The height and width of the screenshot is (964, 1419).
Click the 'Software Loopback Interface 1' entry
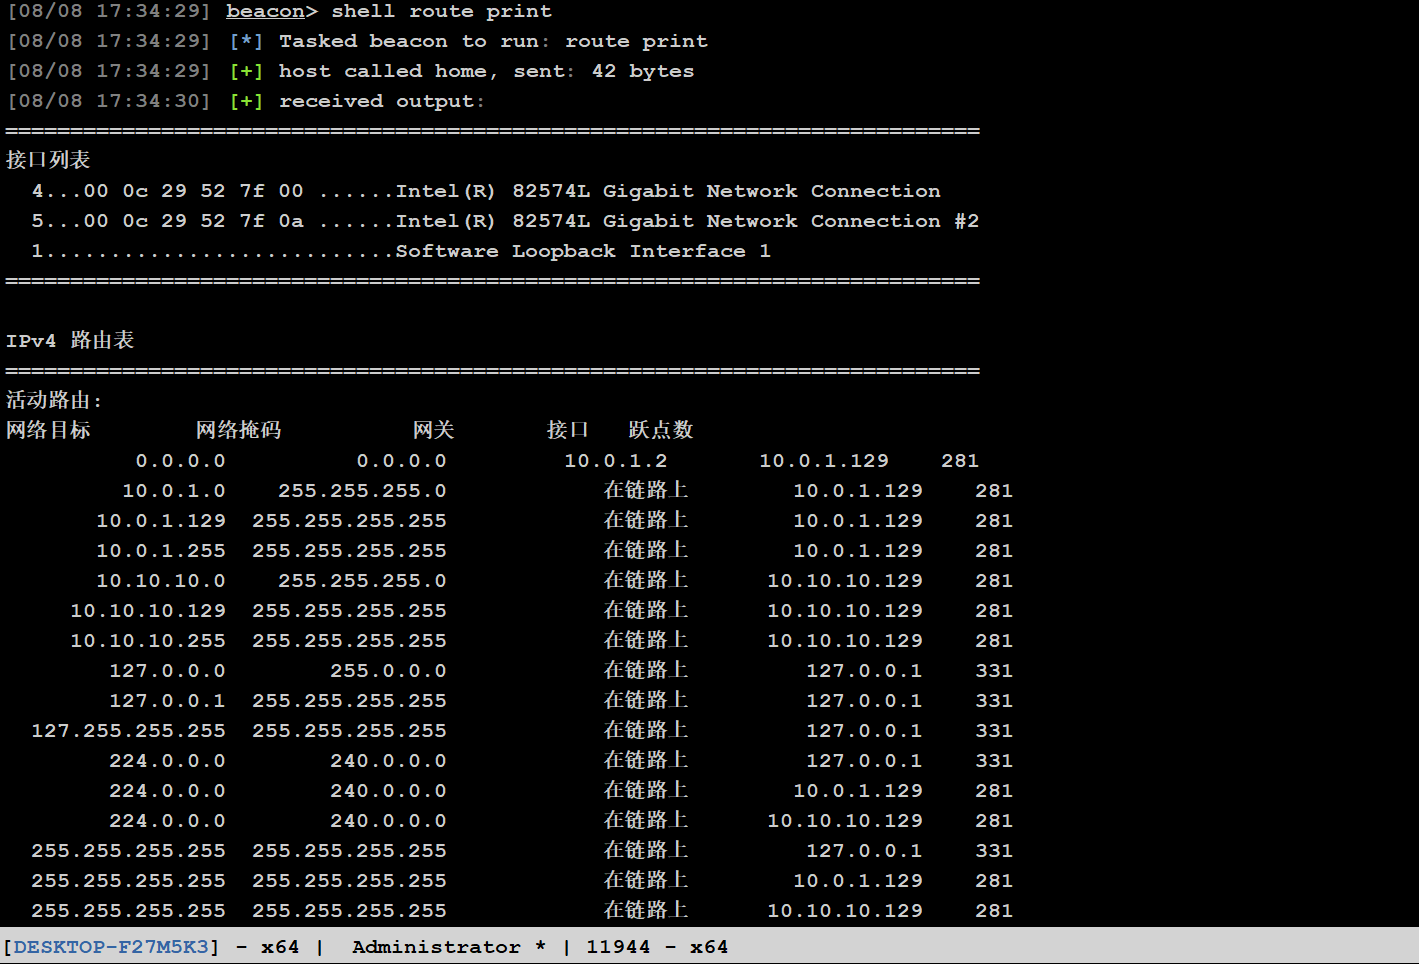tap(582, 251)
